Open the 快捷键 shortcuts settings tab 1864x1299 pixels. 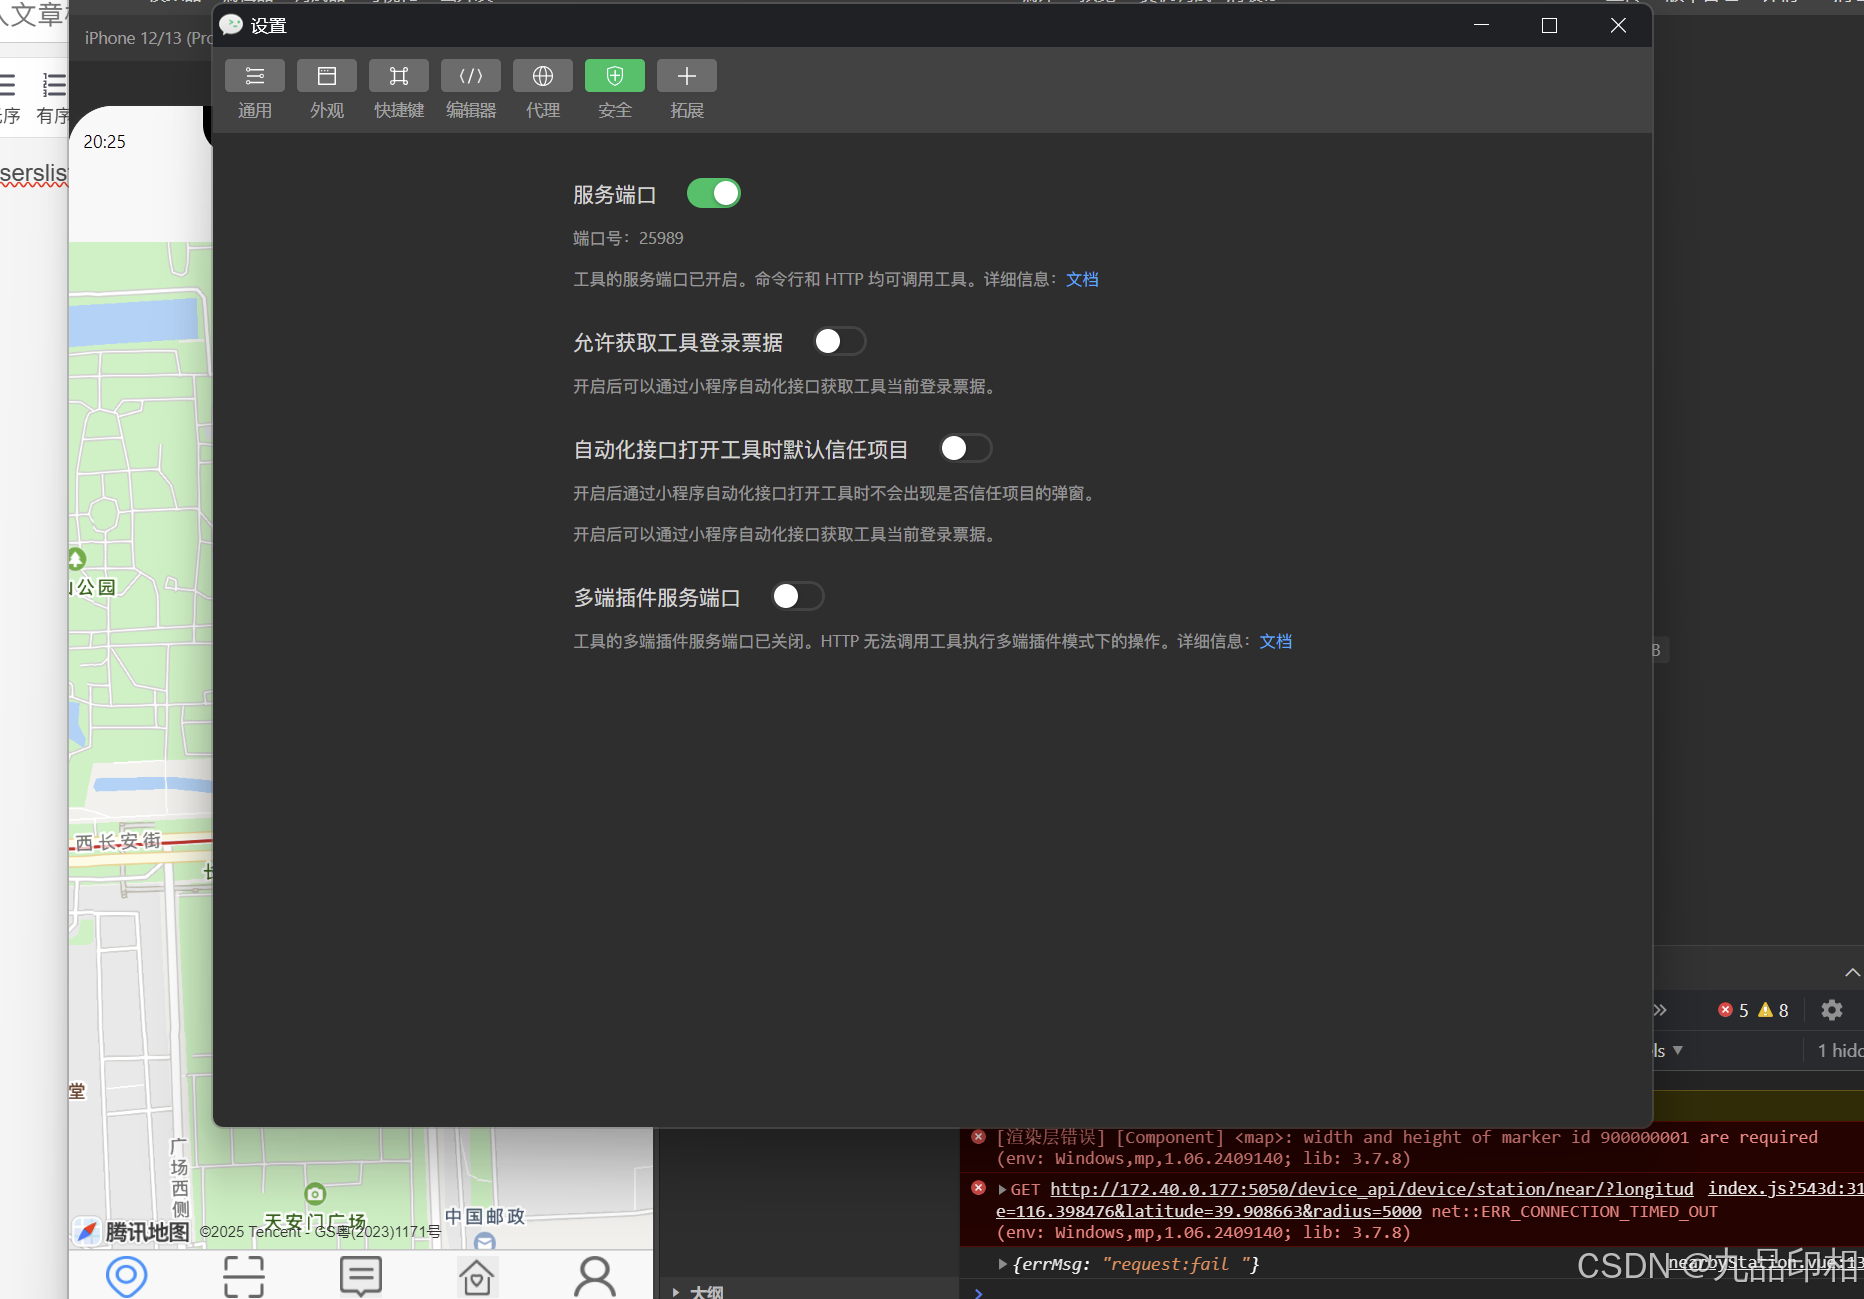pyautogui.click(x=399, y=90)
